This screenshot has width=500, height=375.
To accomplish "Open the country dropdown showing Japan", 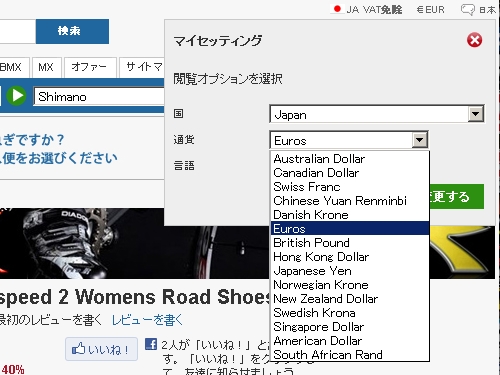I will 377,114.
